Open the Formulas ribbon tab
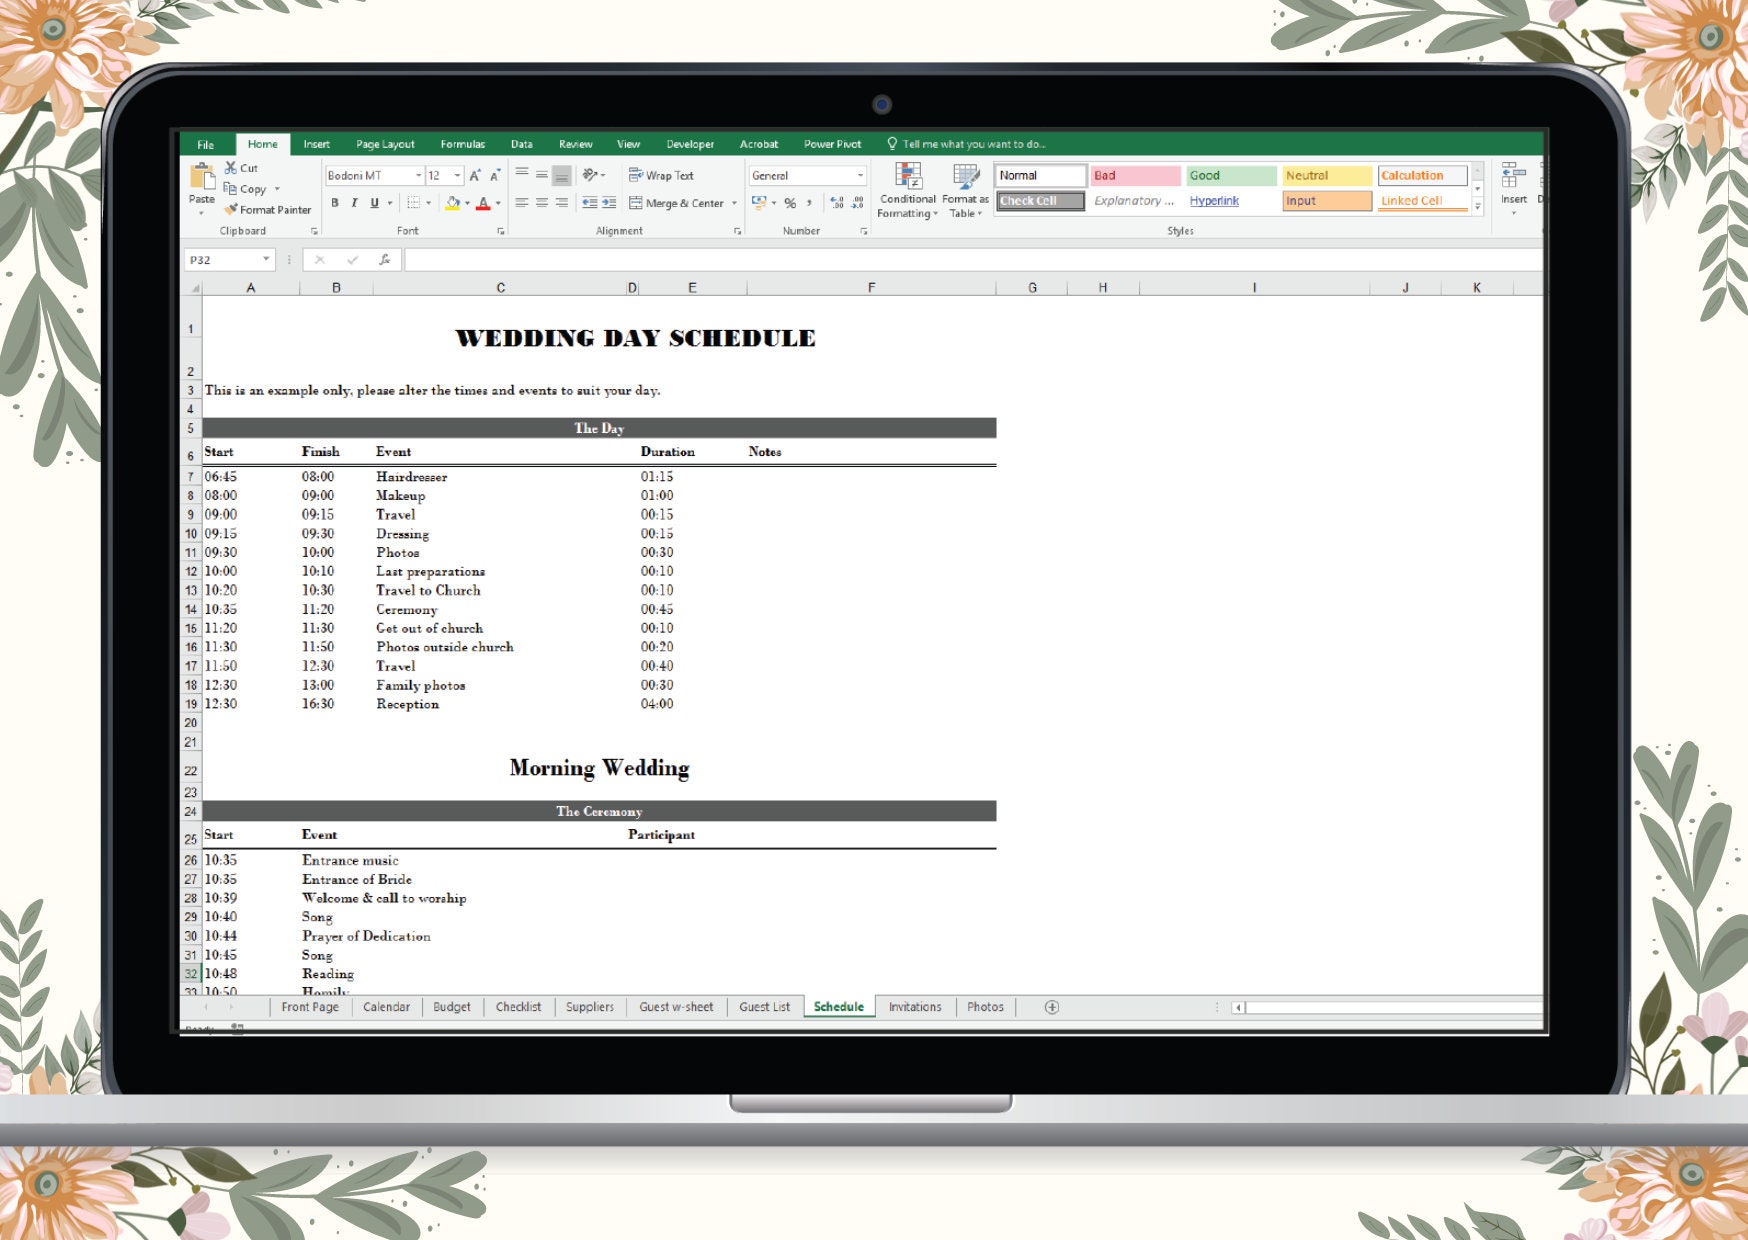The image size is (1748, 1240). (463, 144)
